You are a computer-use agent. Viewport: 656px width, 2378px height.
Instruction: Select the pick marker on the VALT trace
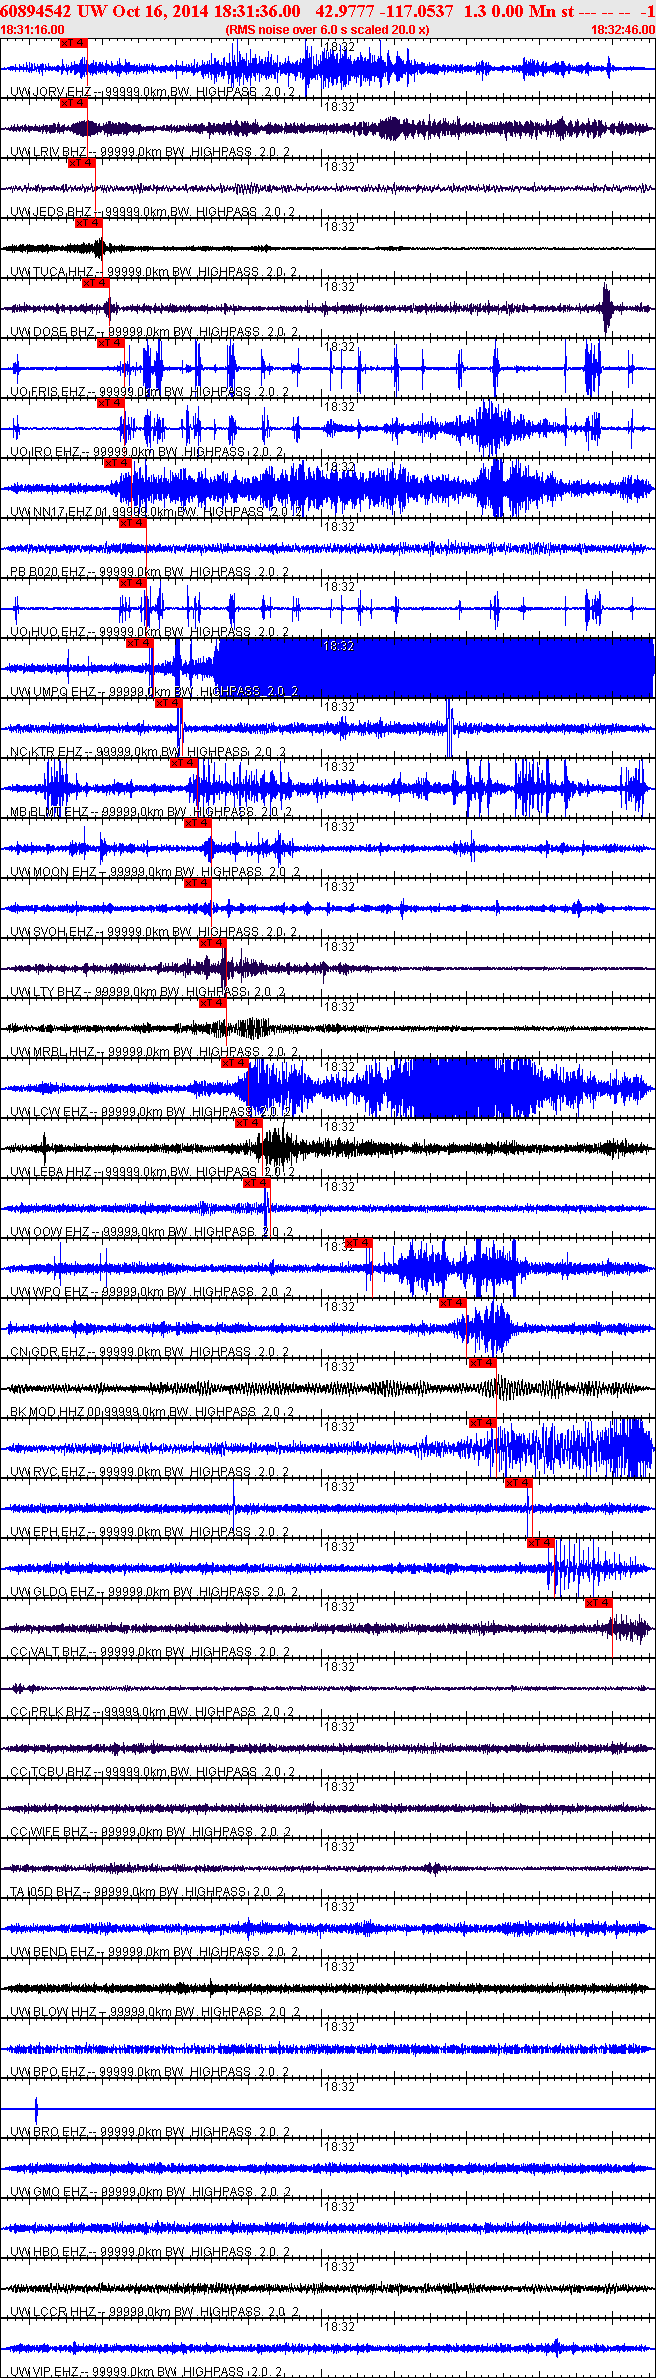[599, 1603]
